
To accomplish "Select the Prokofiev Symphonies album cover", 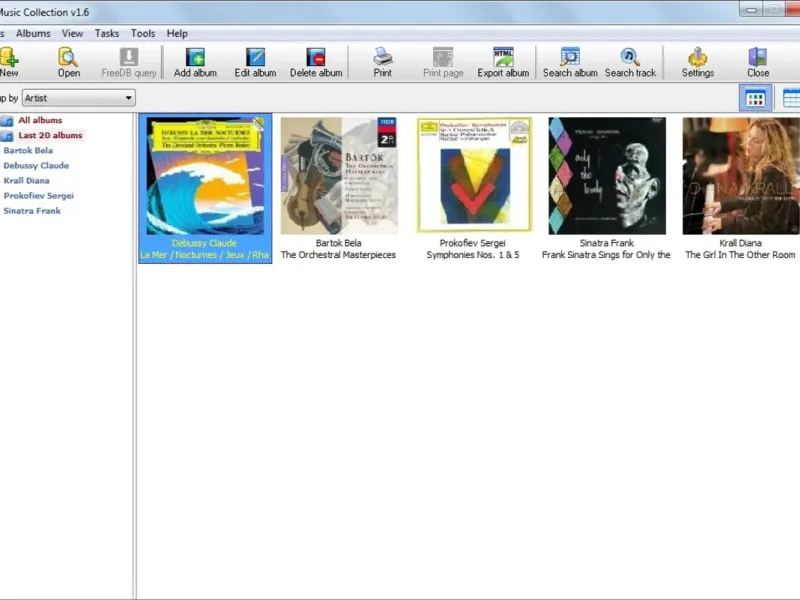I will pyautogui.click(x=474, y=175).
